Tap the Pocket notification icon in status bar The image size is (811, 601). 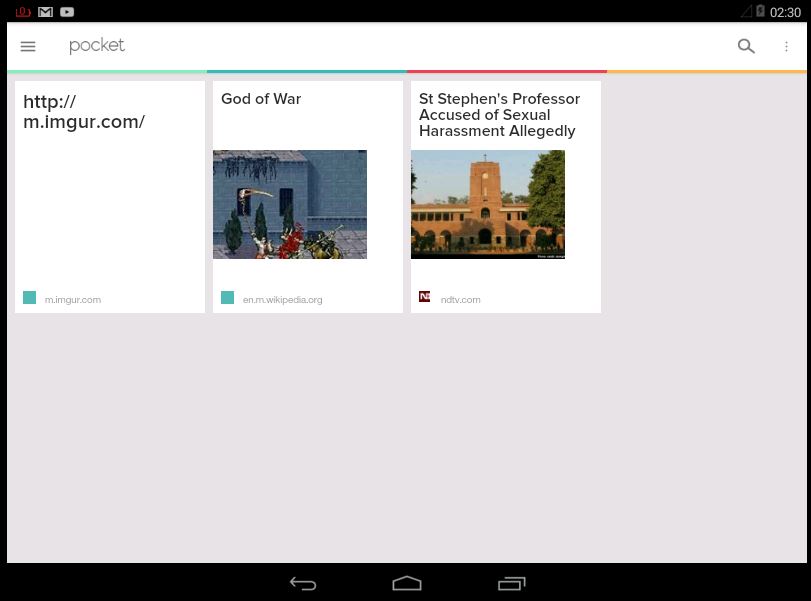coord(22,11)
